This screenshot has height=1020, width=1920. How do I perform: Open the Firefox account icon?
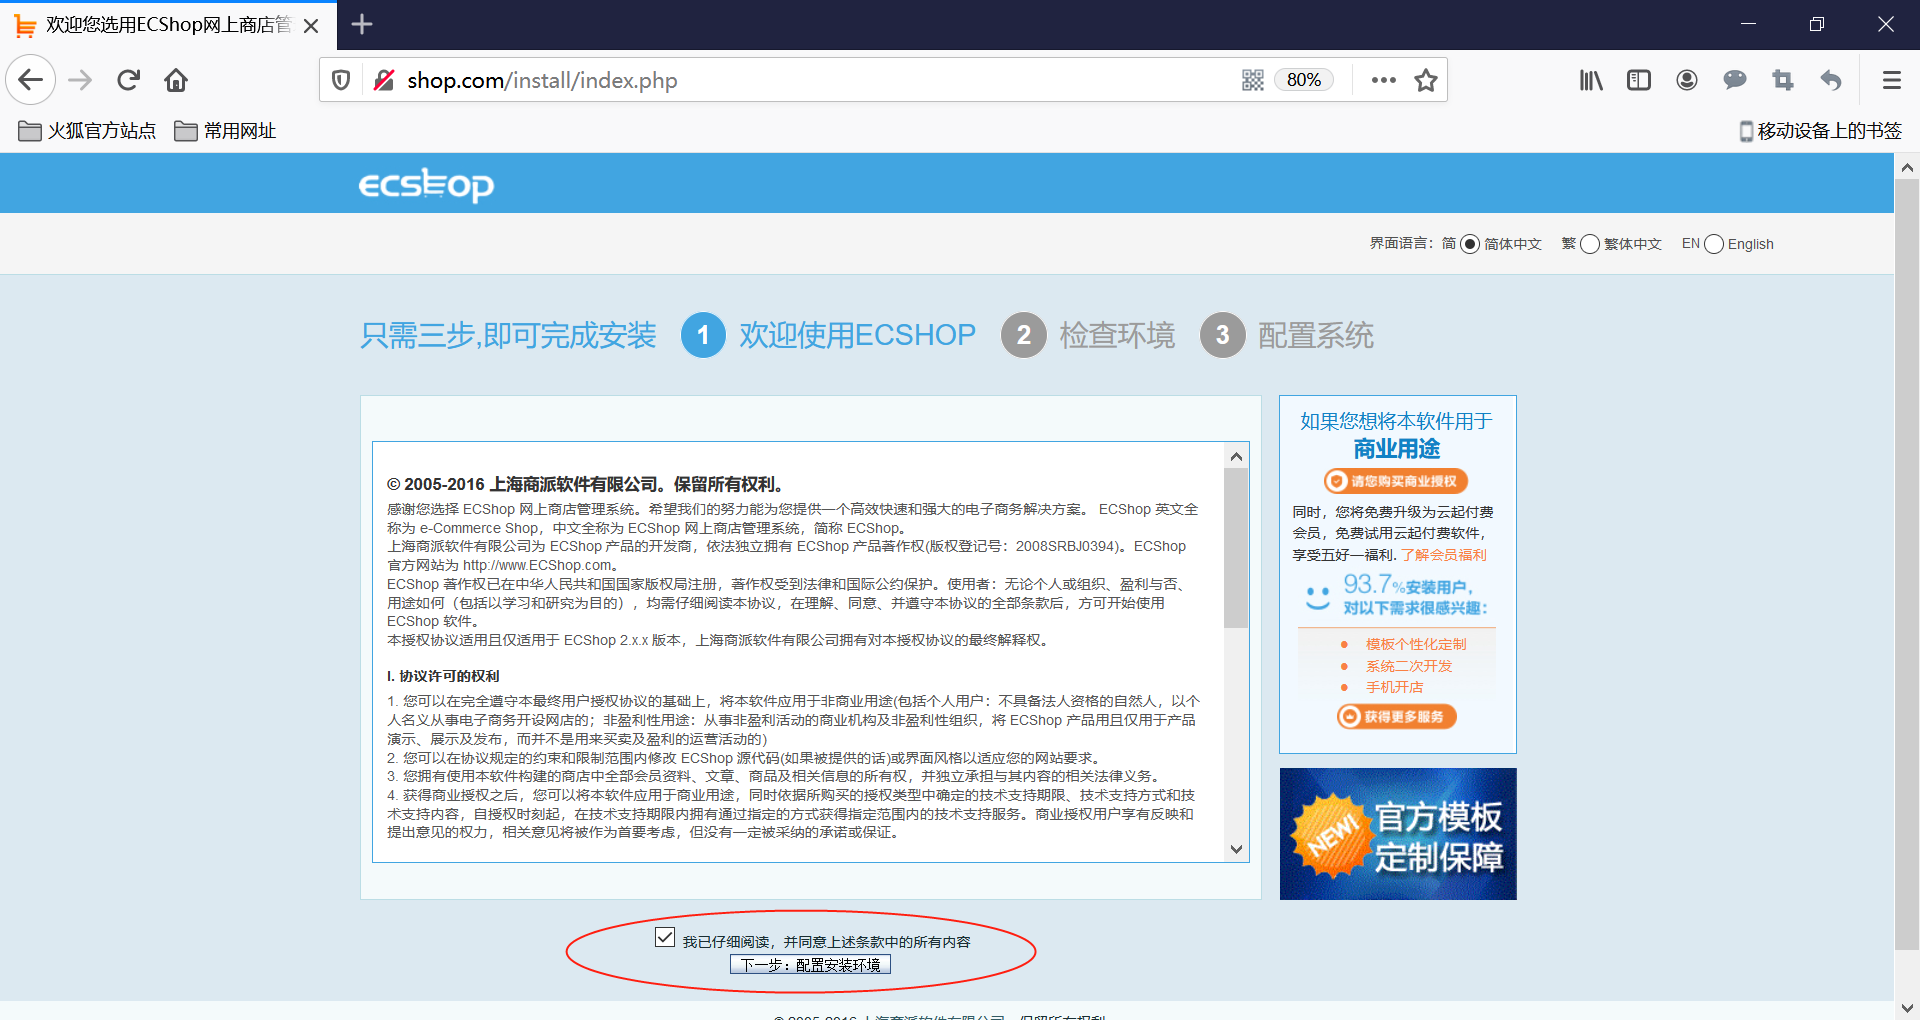click(x=1687, y=80)
